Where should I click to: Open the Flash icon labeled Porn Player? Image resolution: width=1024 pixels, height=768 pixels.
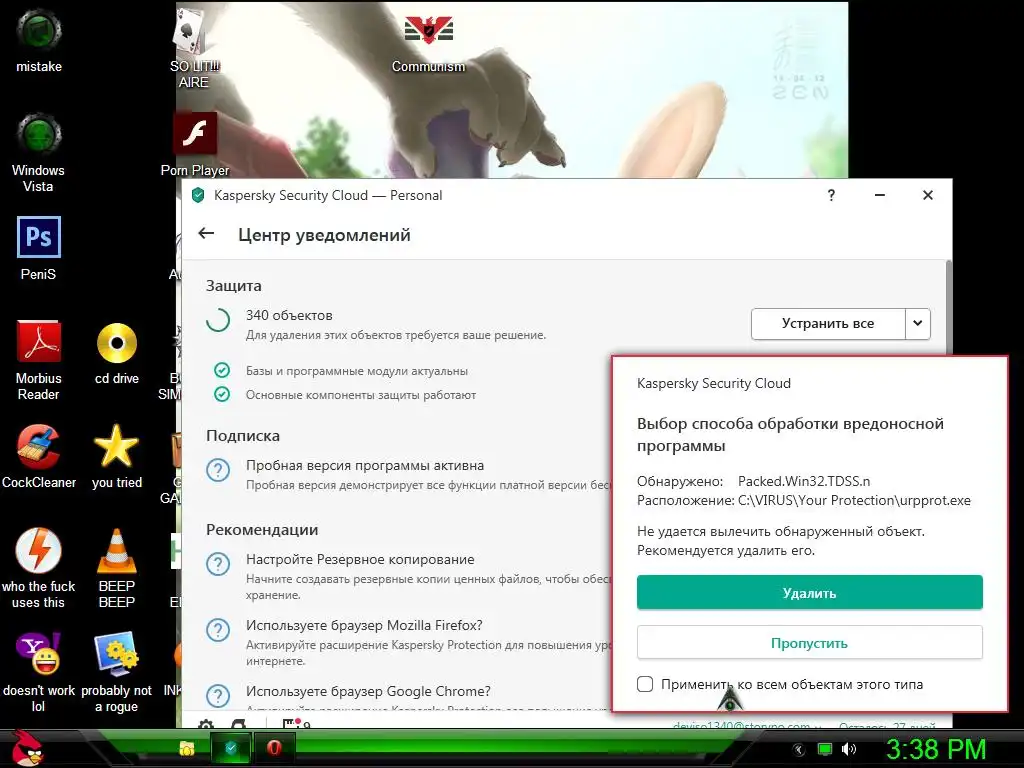tap(195, 144)
